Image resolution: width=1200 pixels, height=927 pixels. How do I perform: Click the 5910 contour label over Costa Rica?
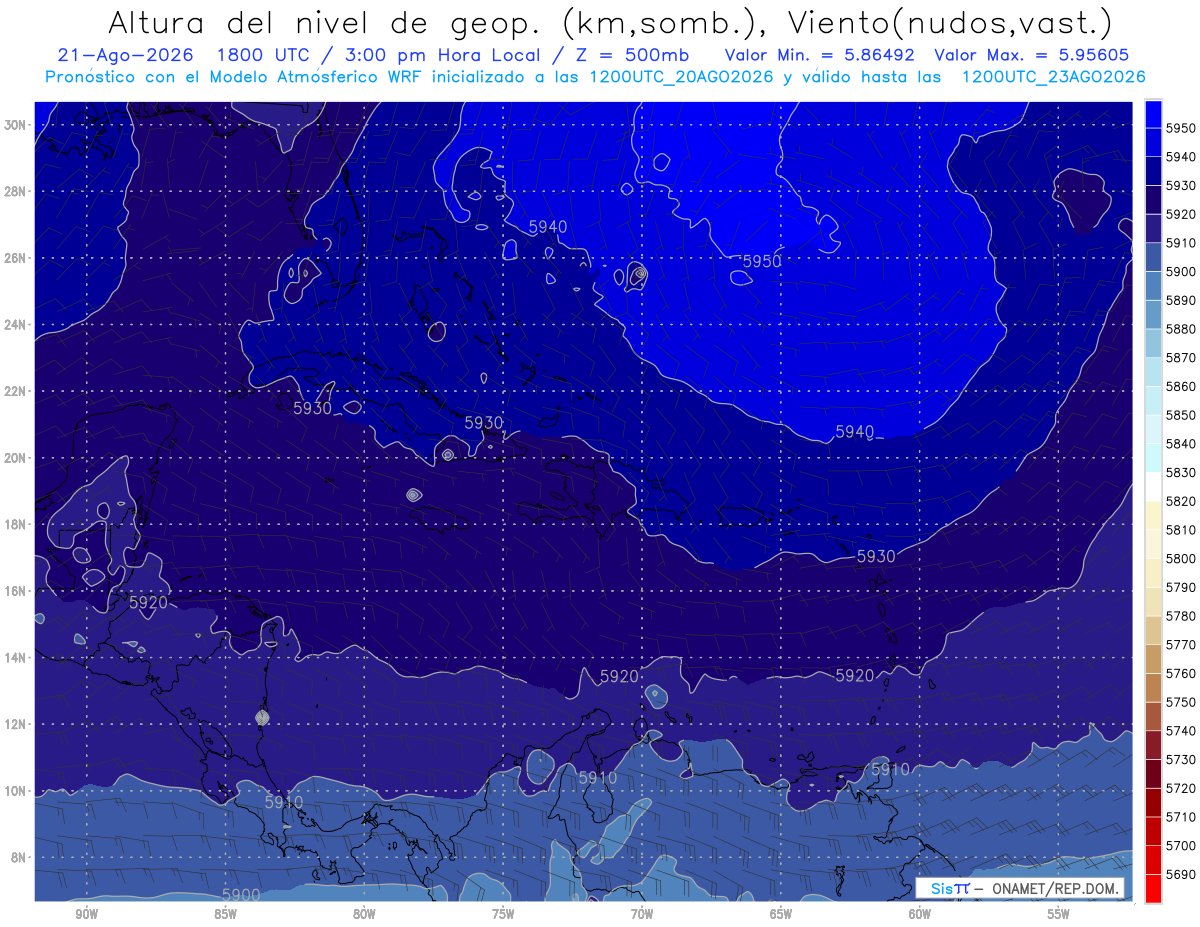tap(283, 802)
